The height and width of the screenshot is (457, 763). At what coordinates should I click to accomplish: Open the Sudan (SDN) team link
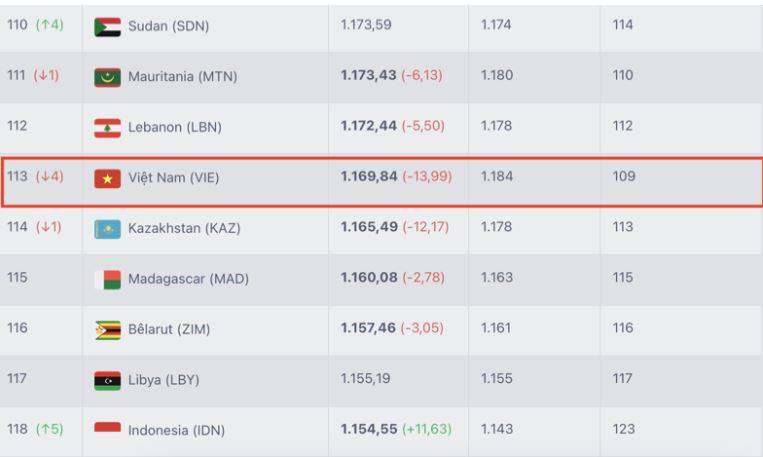tap(168, 26)
